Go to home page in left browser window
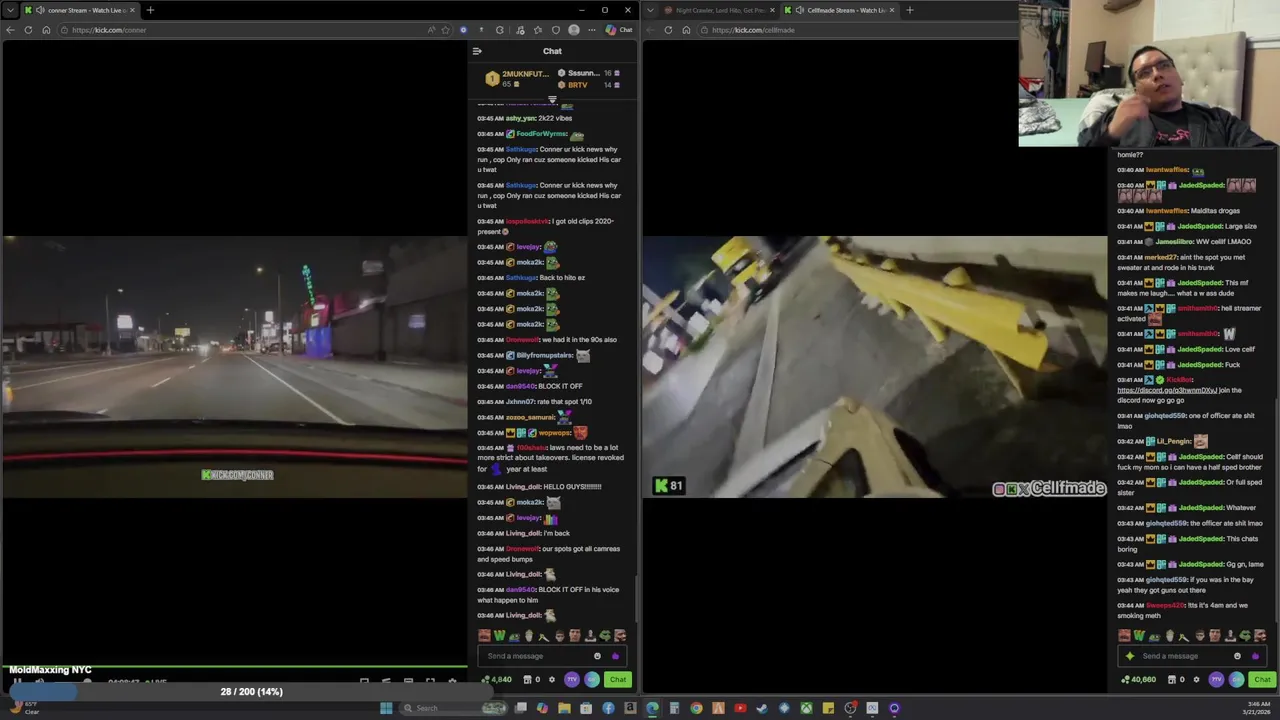Image resolution: width=1280 pixels, height=720 pixels. click(x=46, y=30)
